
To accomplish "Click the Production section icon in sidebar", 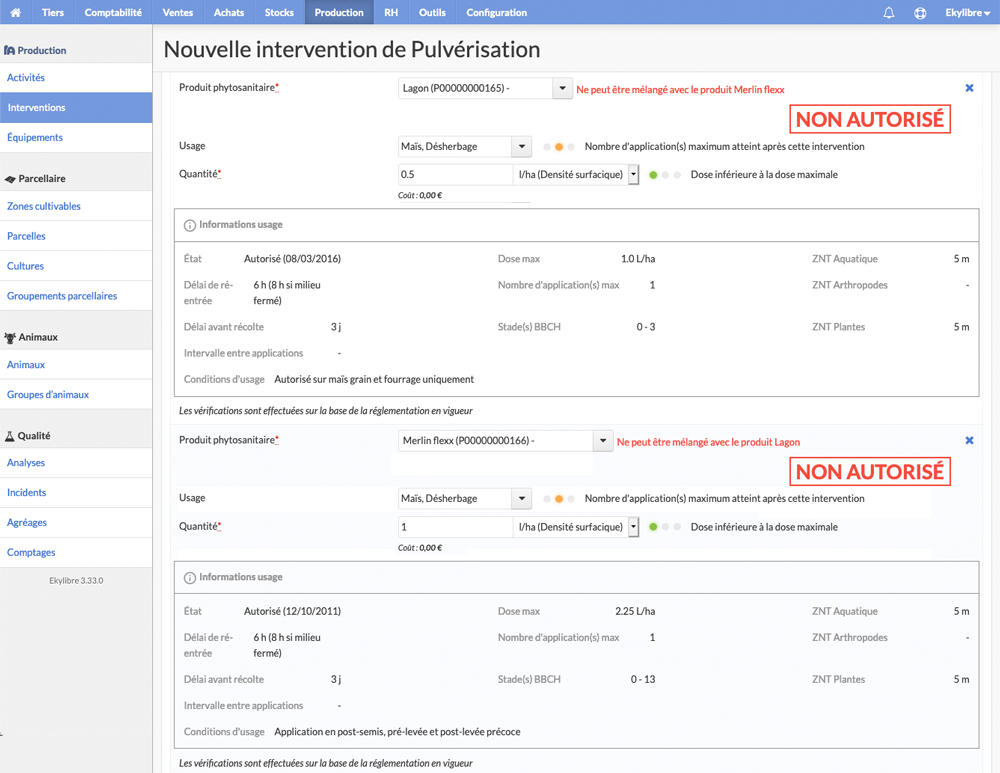I will point(10,50).
